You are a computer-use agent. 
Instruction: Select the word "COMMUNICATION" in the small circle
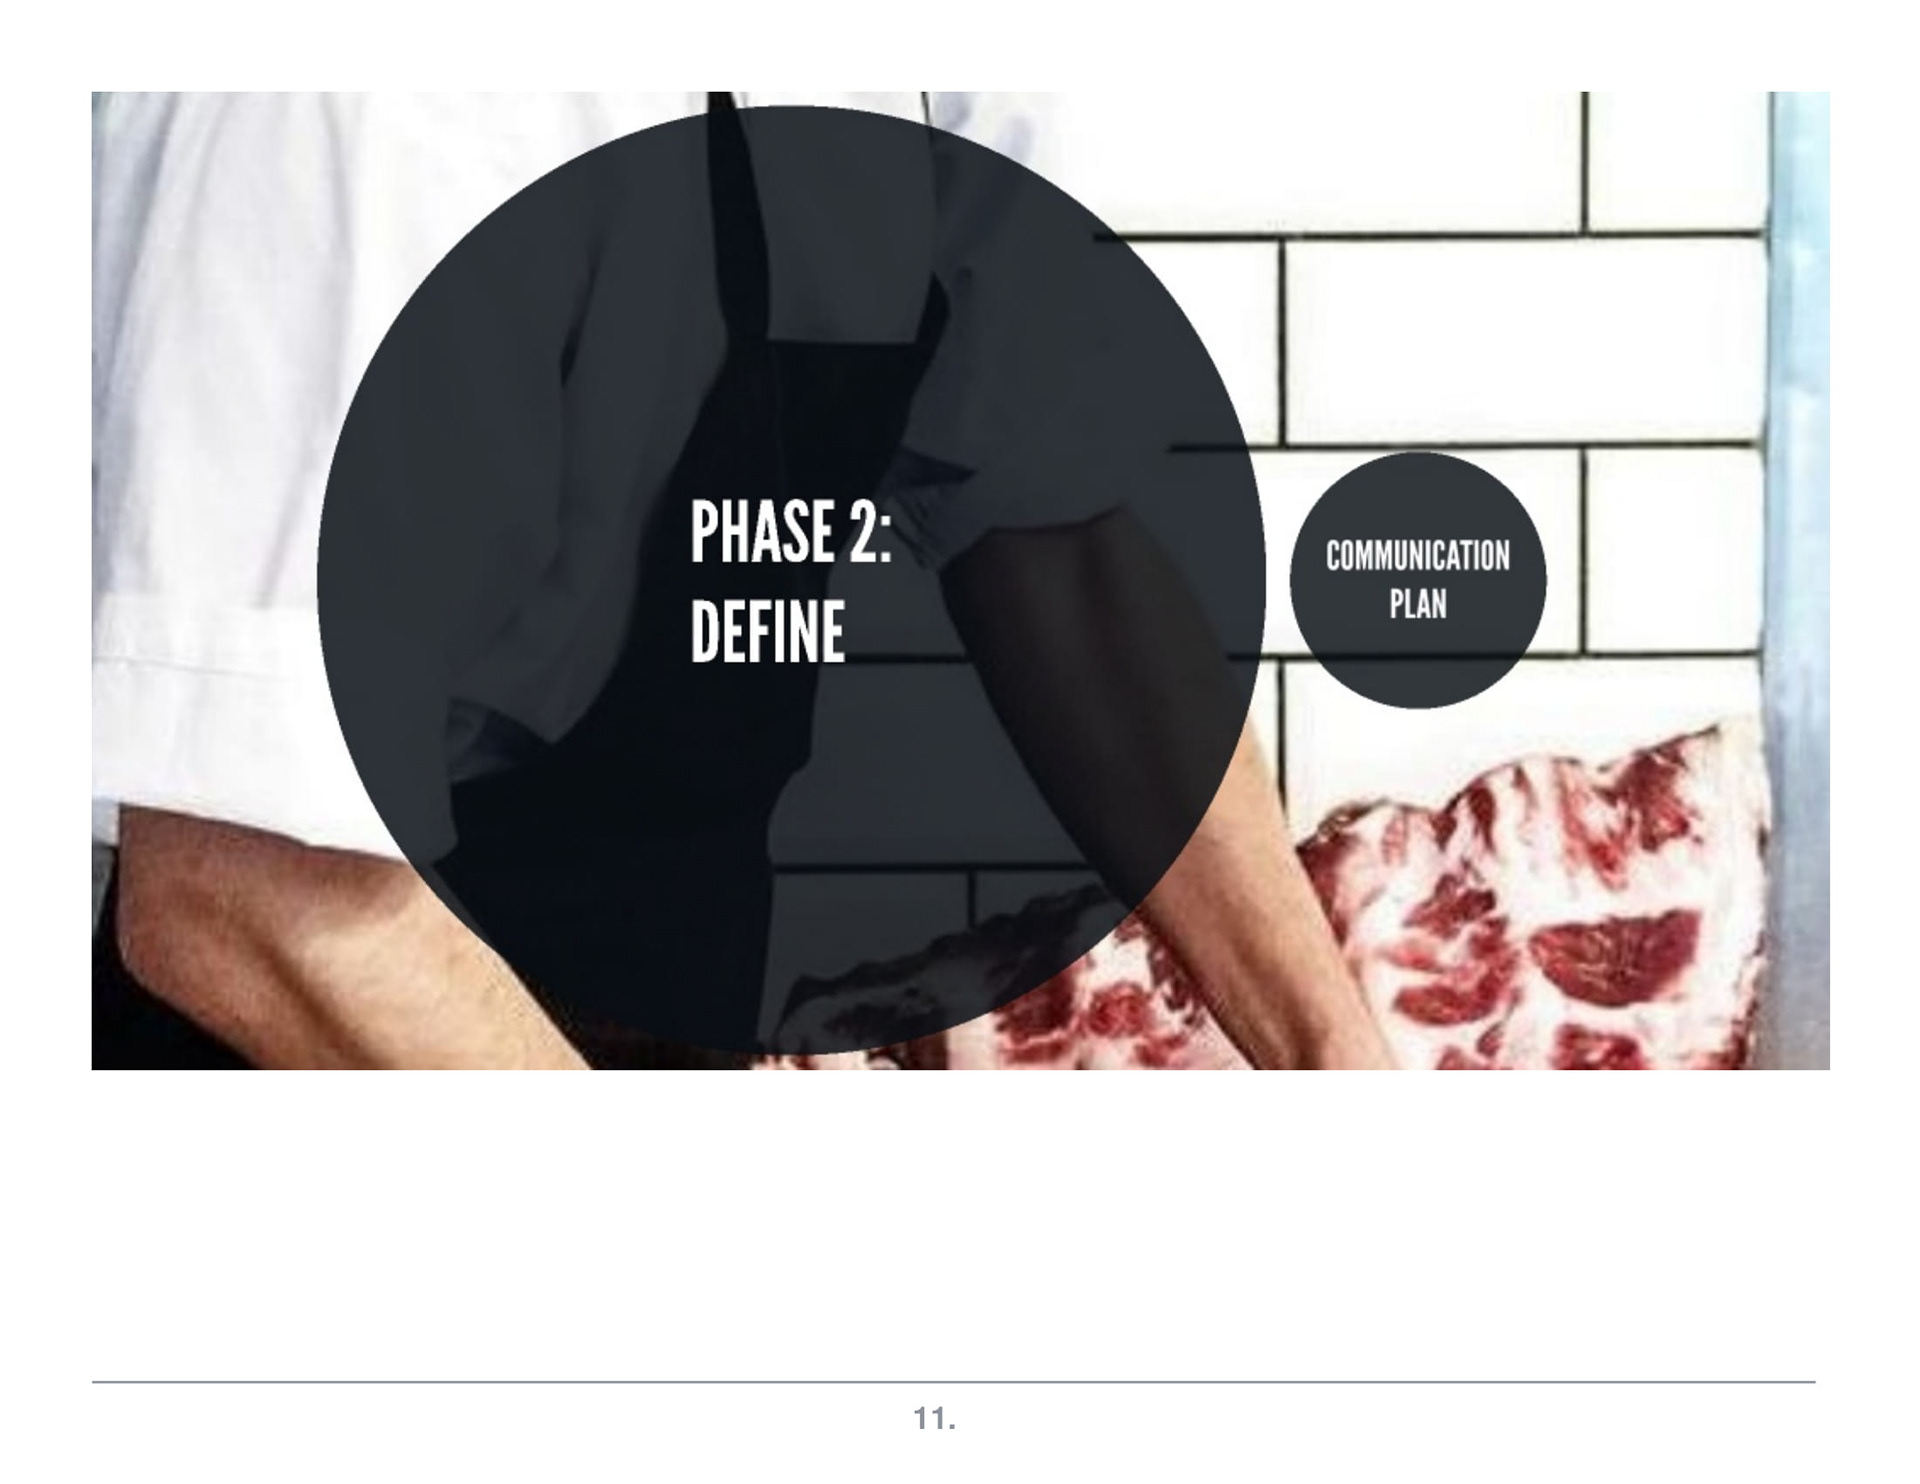click(1417, 556)
